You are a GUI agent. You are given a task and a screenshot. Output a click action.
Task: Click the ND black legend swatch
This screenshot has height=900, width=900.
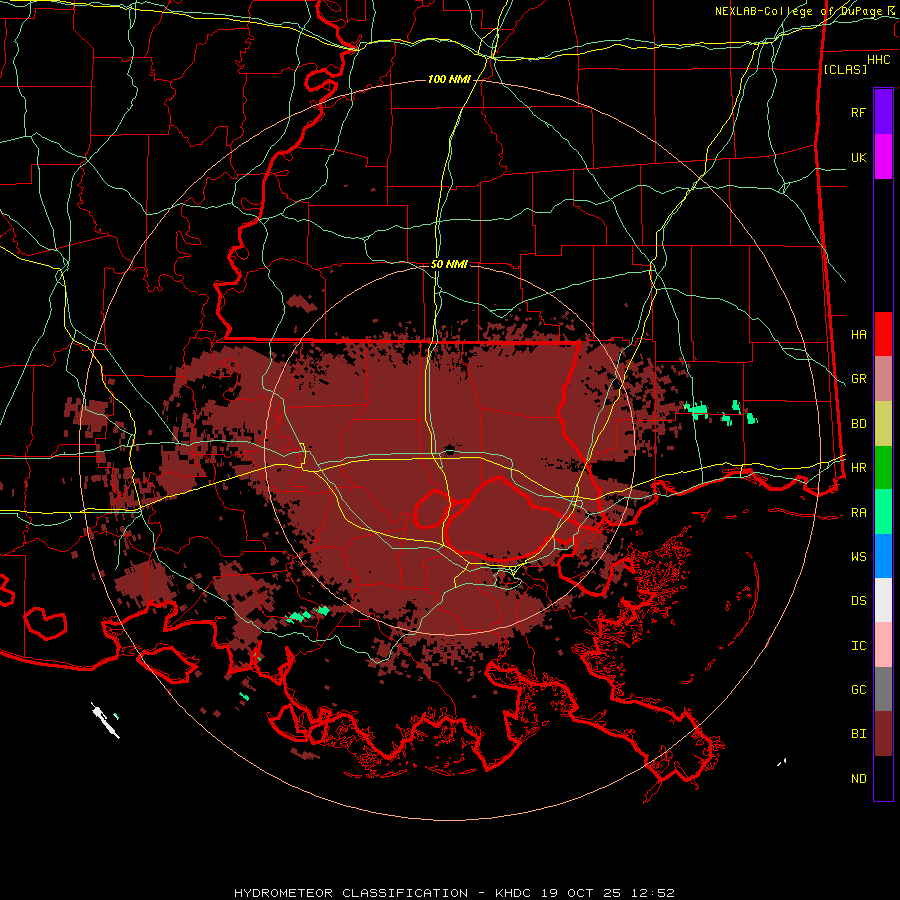tap(883, 778)
